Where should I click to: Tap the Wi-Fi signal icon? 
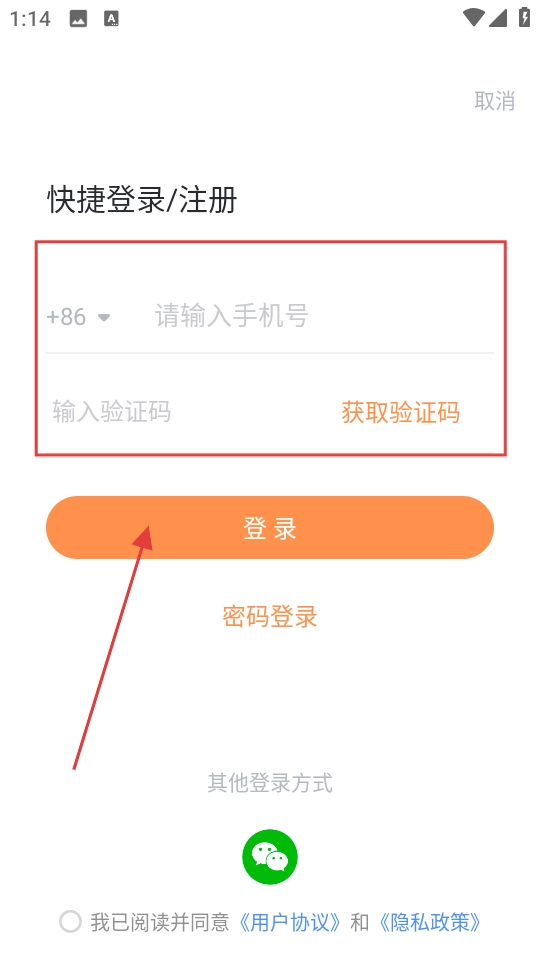coord(473,17)
